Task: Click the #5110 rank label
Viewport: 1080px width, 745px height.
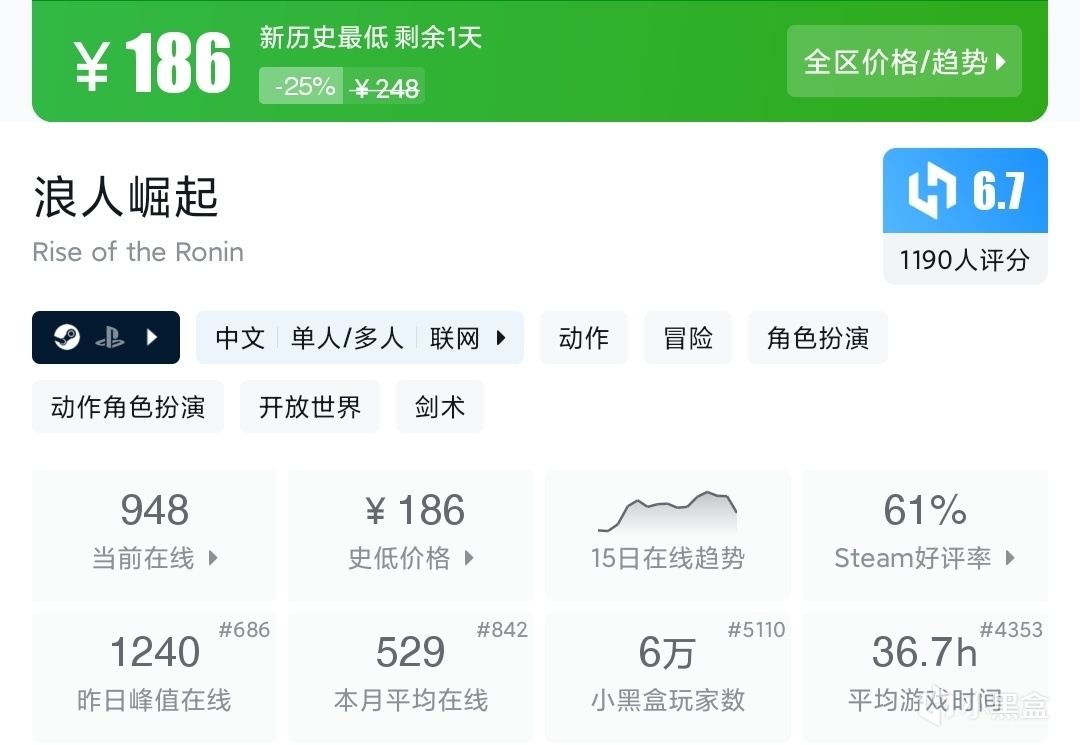Action: (756, 629)
